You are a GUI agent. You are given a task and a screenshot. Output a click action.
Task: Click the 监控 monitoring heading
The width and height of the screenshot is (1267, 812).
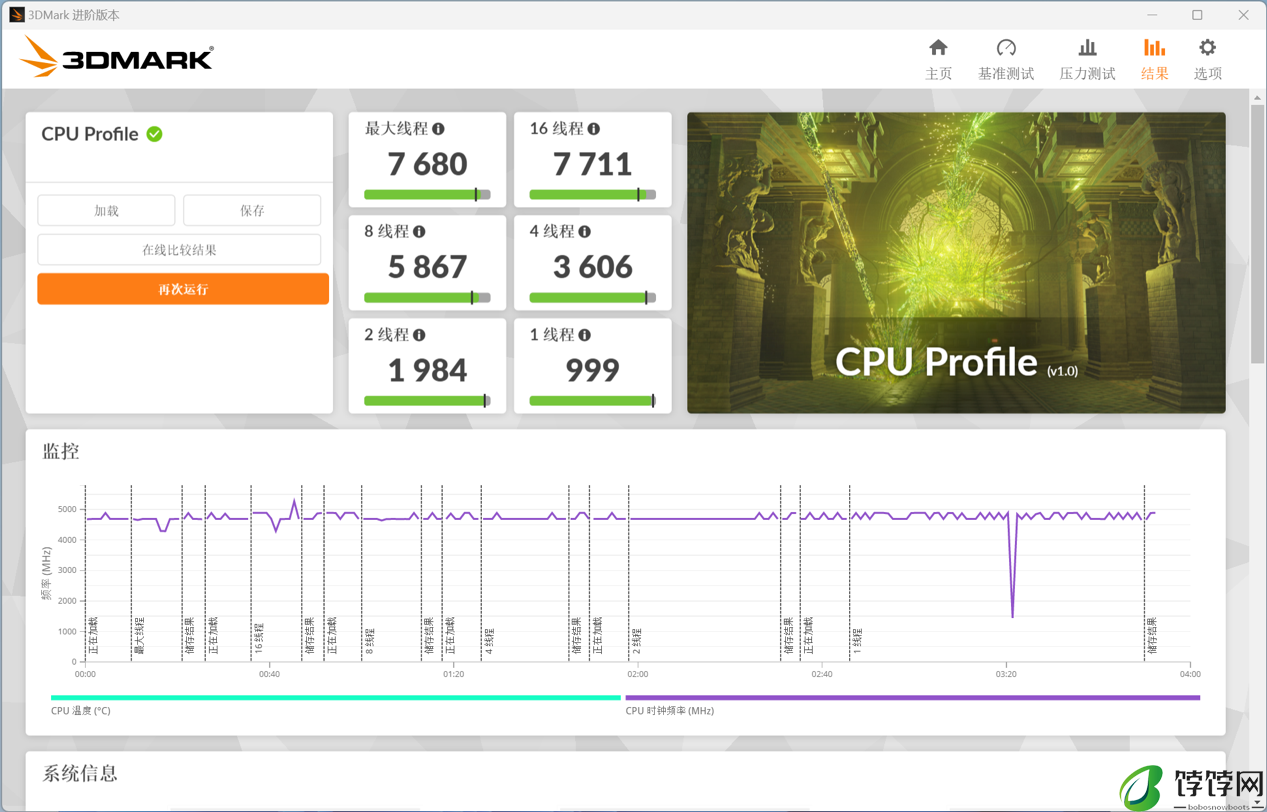tap(61, 451)
